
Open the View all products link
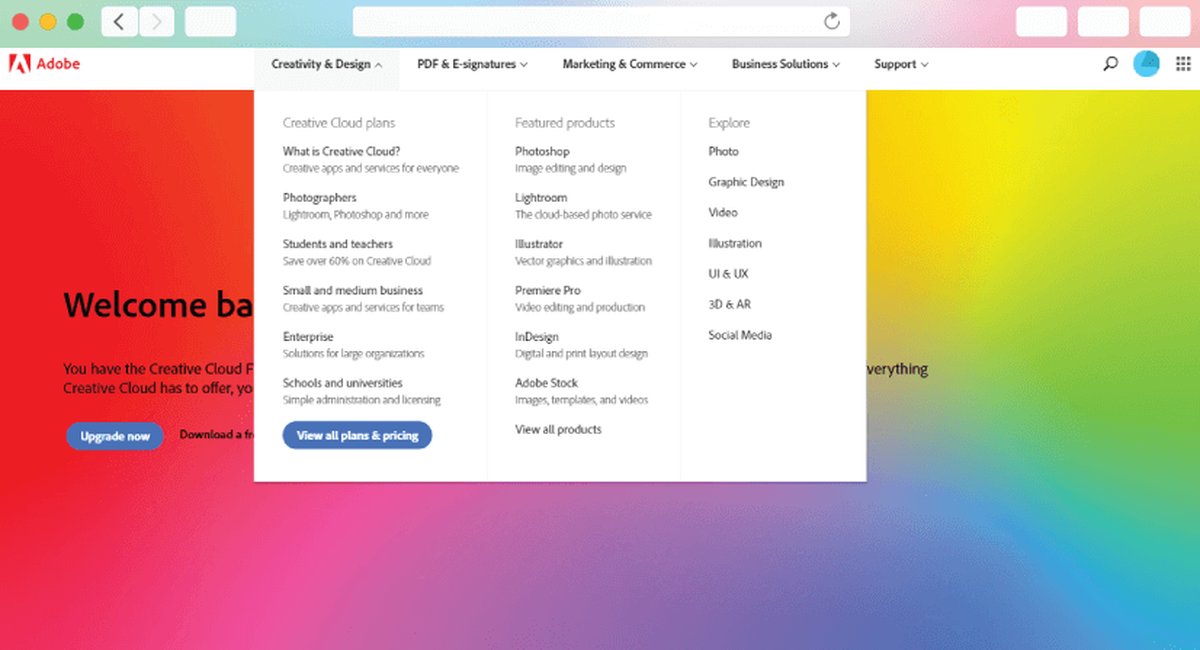click(558, 430)
